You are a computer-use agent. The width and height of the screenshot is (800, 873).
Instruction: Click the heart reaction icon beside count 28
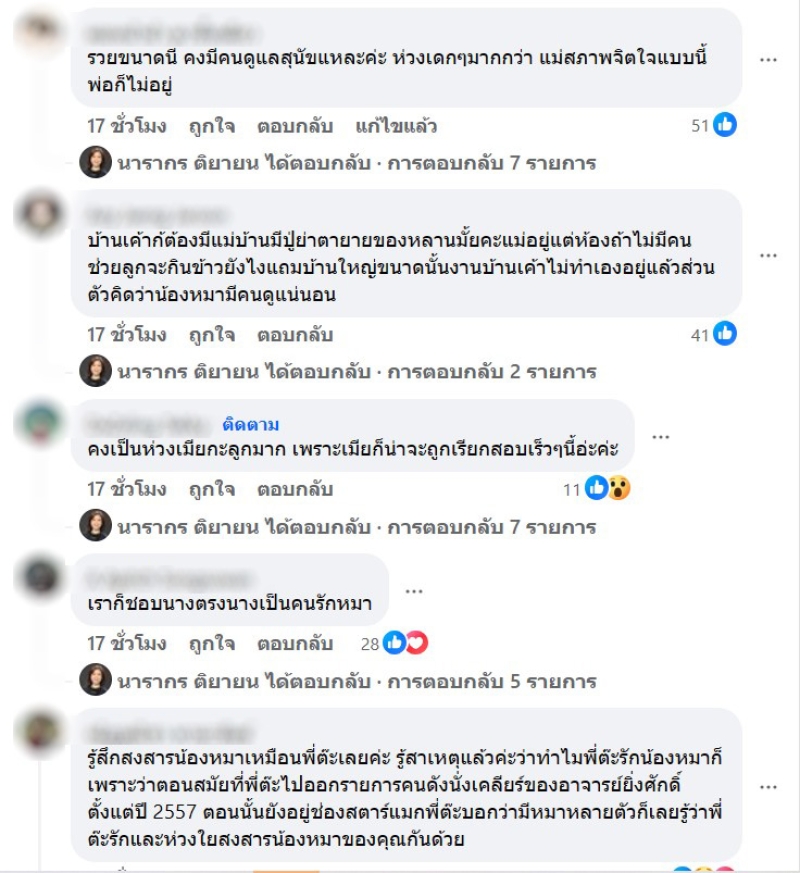[x=417, y=643]
